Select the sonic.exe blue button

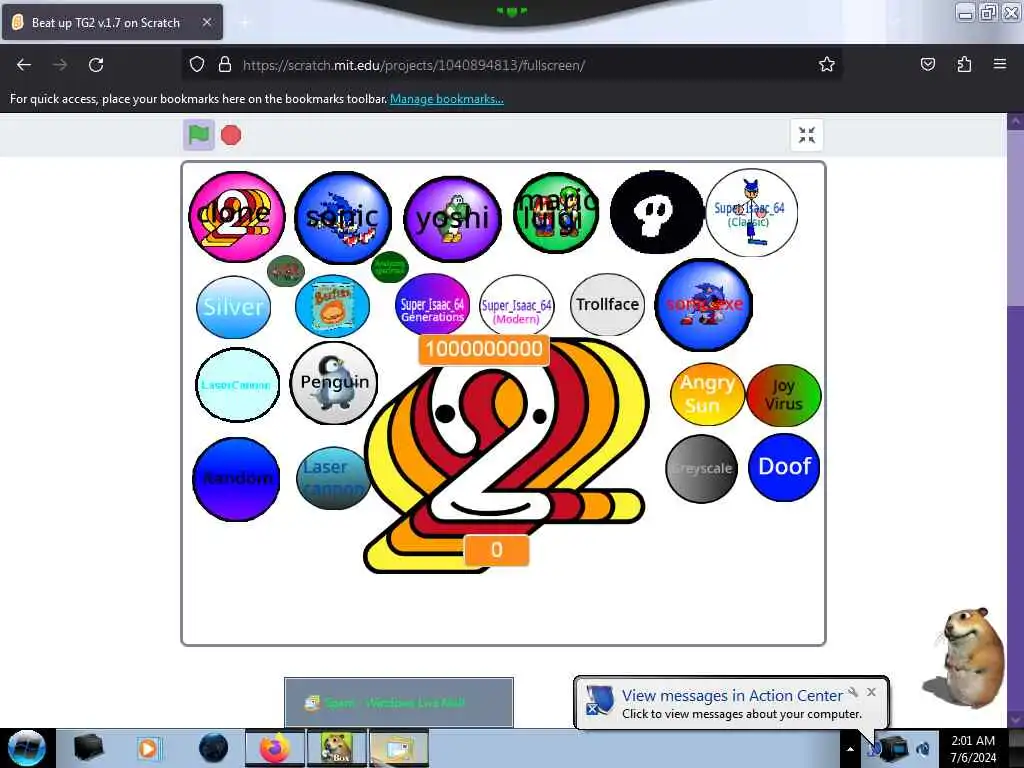(704, 304)
